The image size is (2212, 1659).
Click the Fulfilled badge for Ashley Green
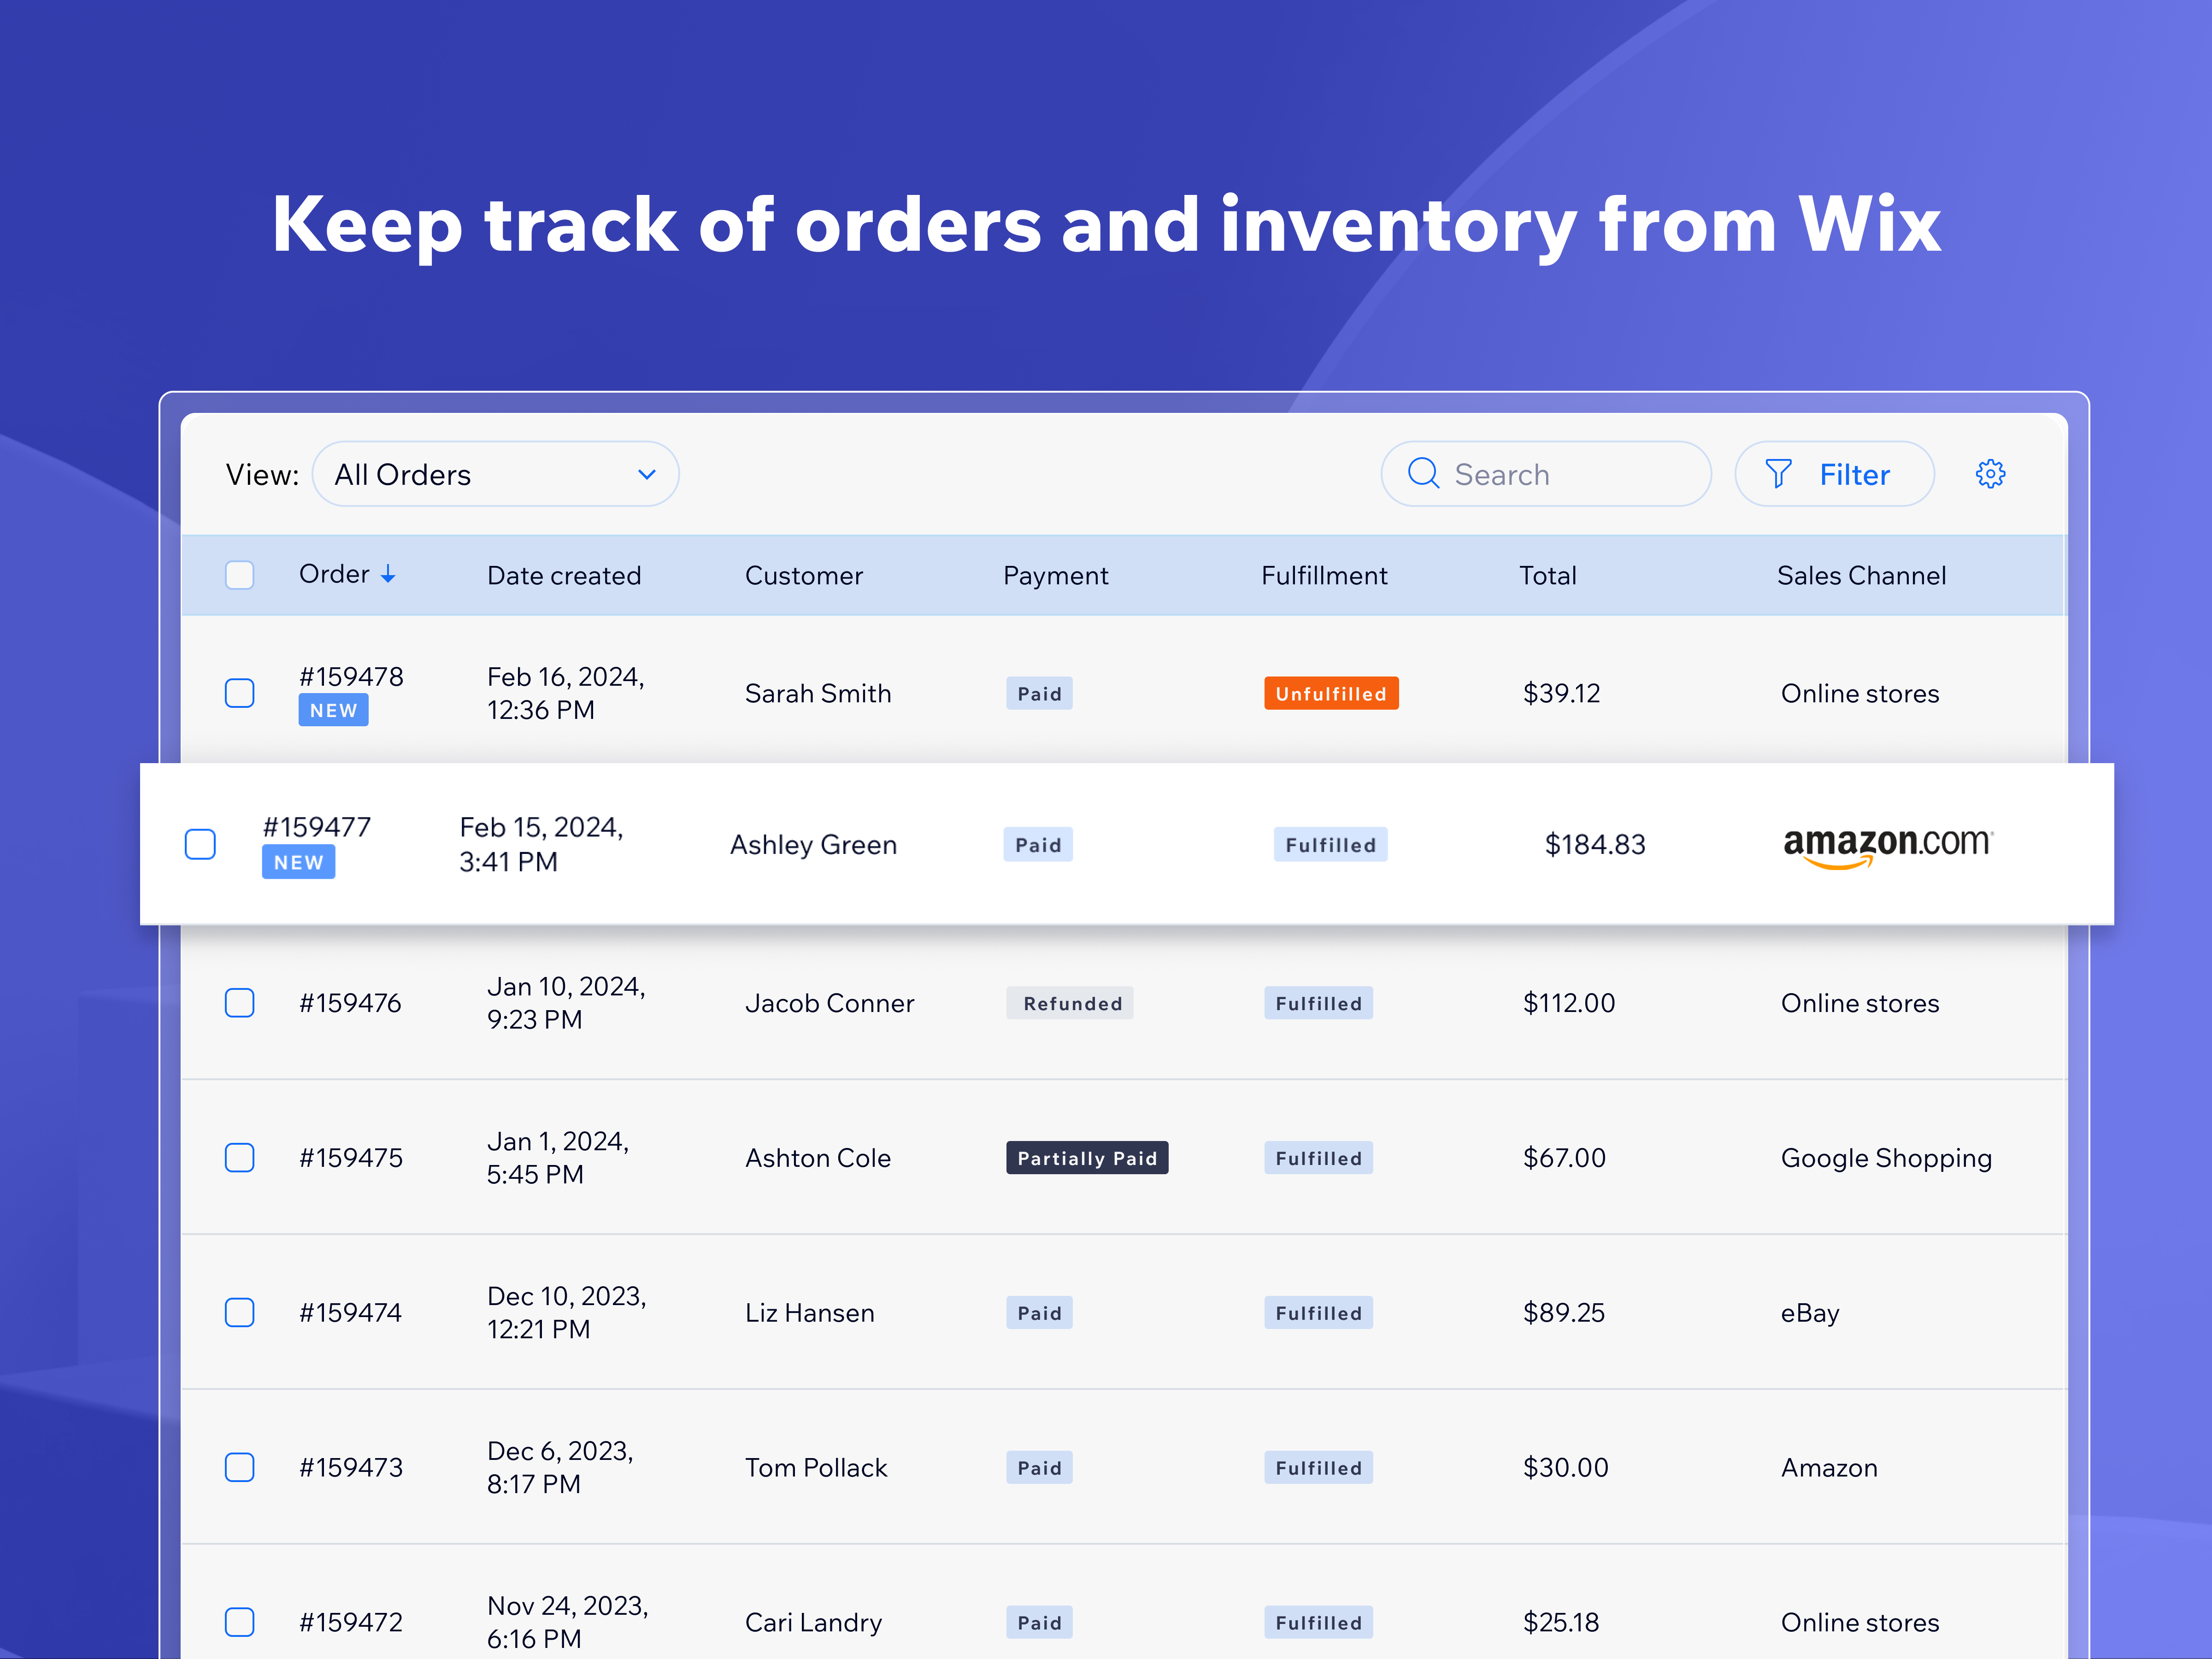[x=1330, y=845]
